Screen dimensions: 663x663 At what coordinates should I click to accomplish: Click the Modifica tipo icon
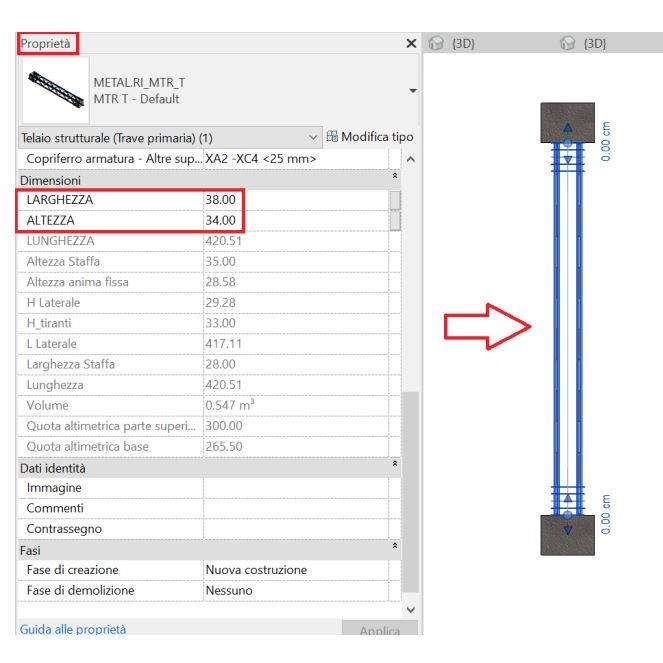333,137
